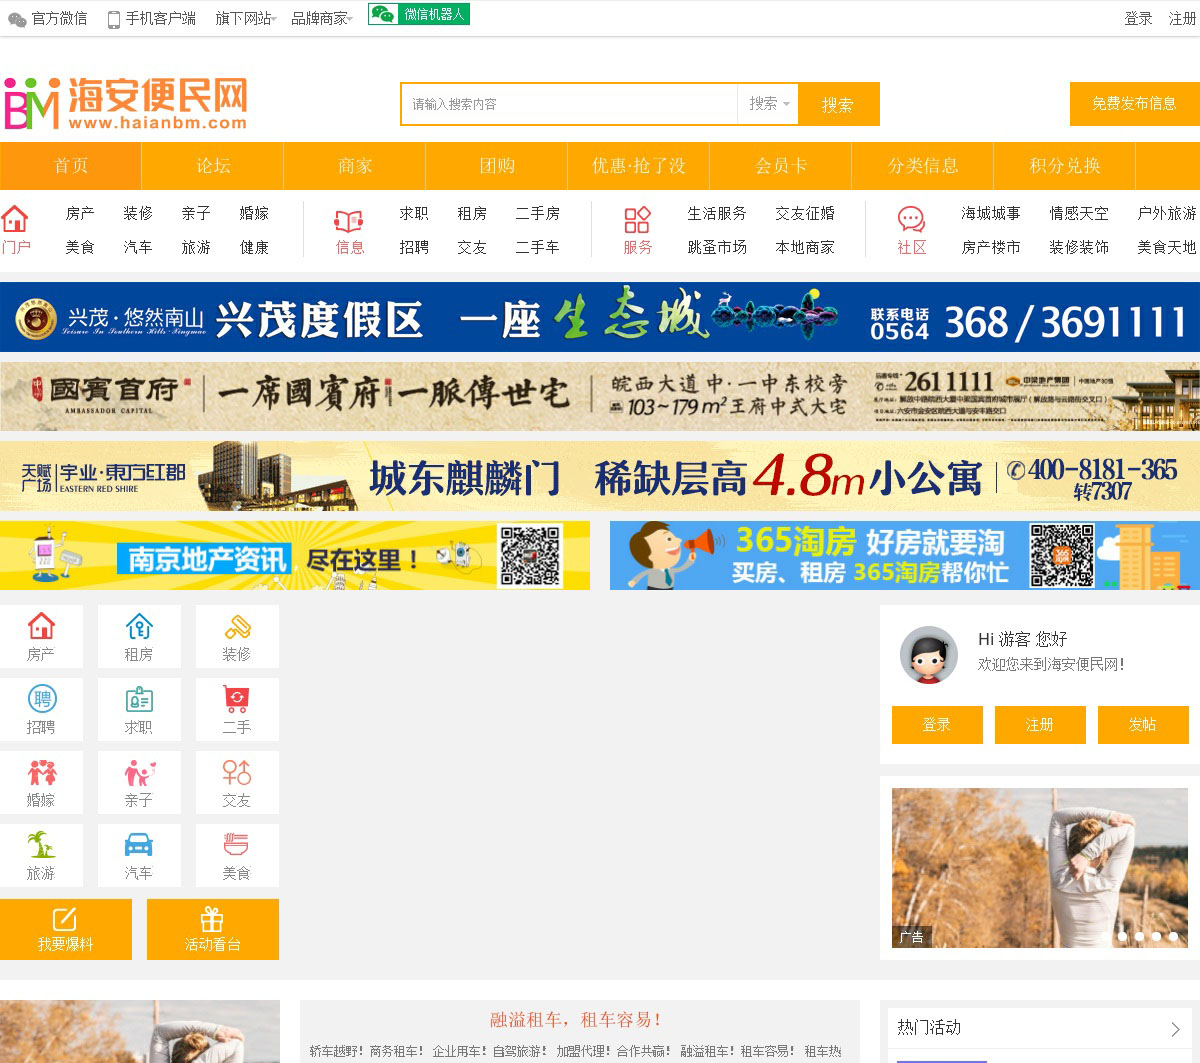Click the 求职 link under 信息

[414, 214]
